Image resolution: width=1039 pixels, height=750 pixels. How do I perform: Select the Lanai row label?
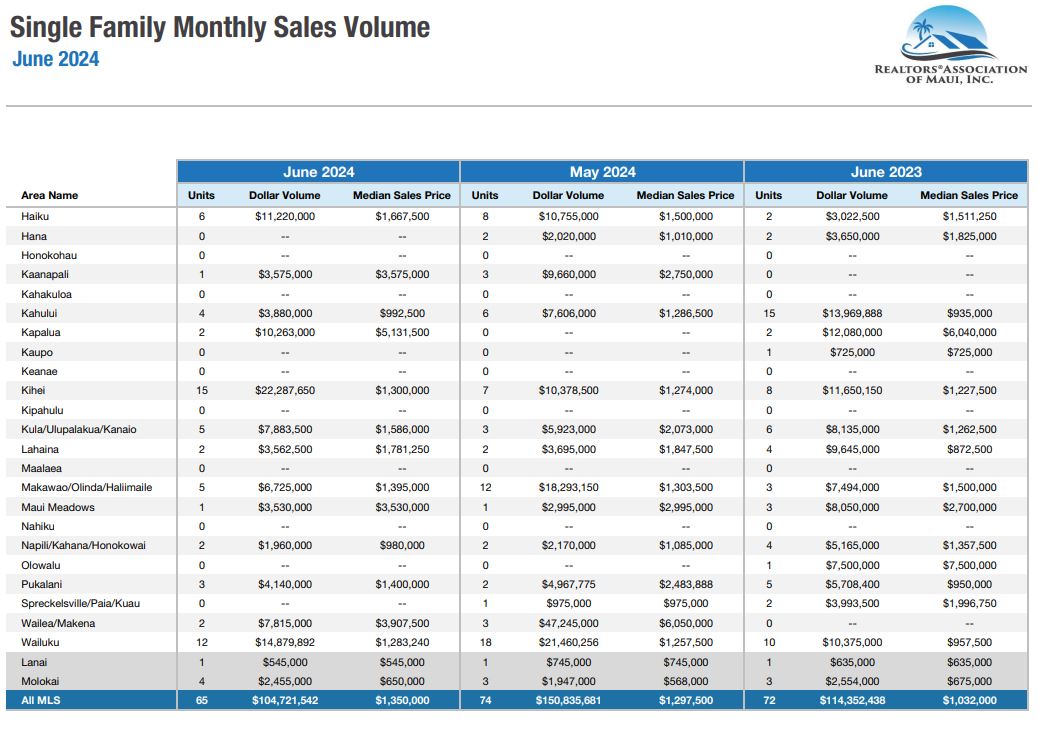click(x=34, y=662)
